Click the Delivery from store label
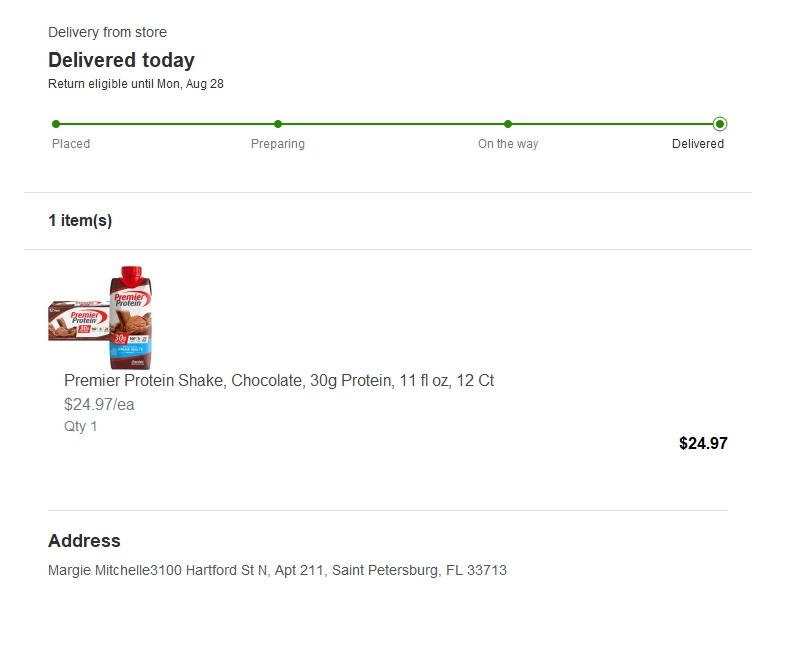This screenshot has width=800, height=646. [x=107, y=32]
